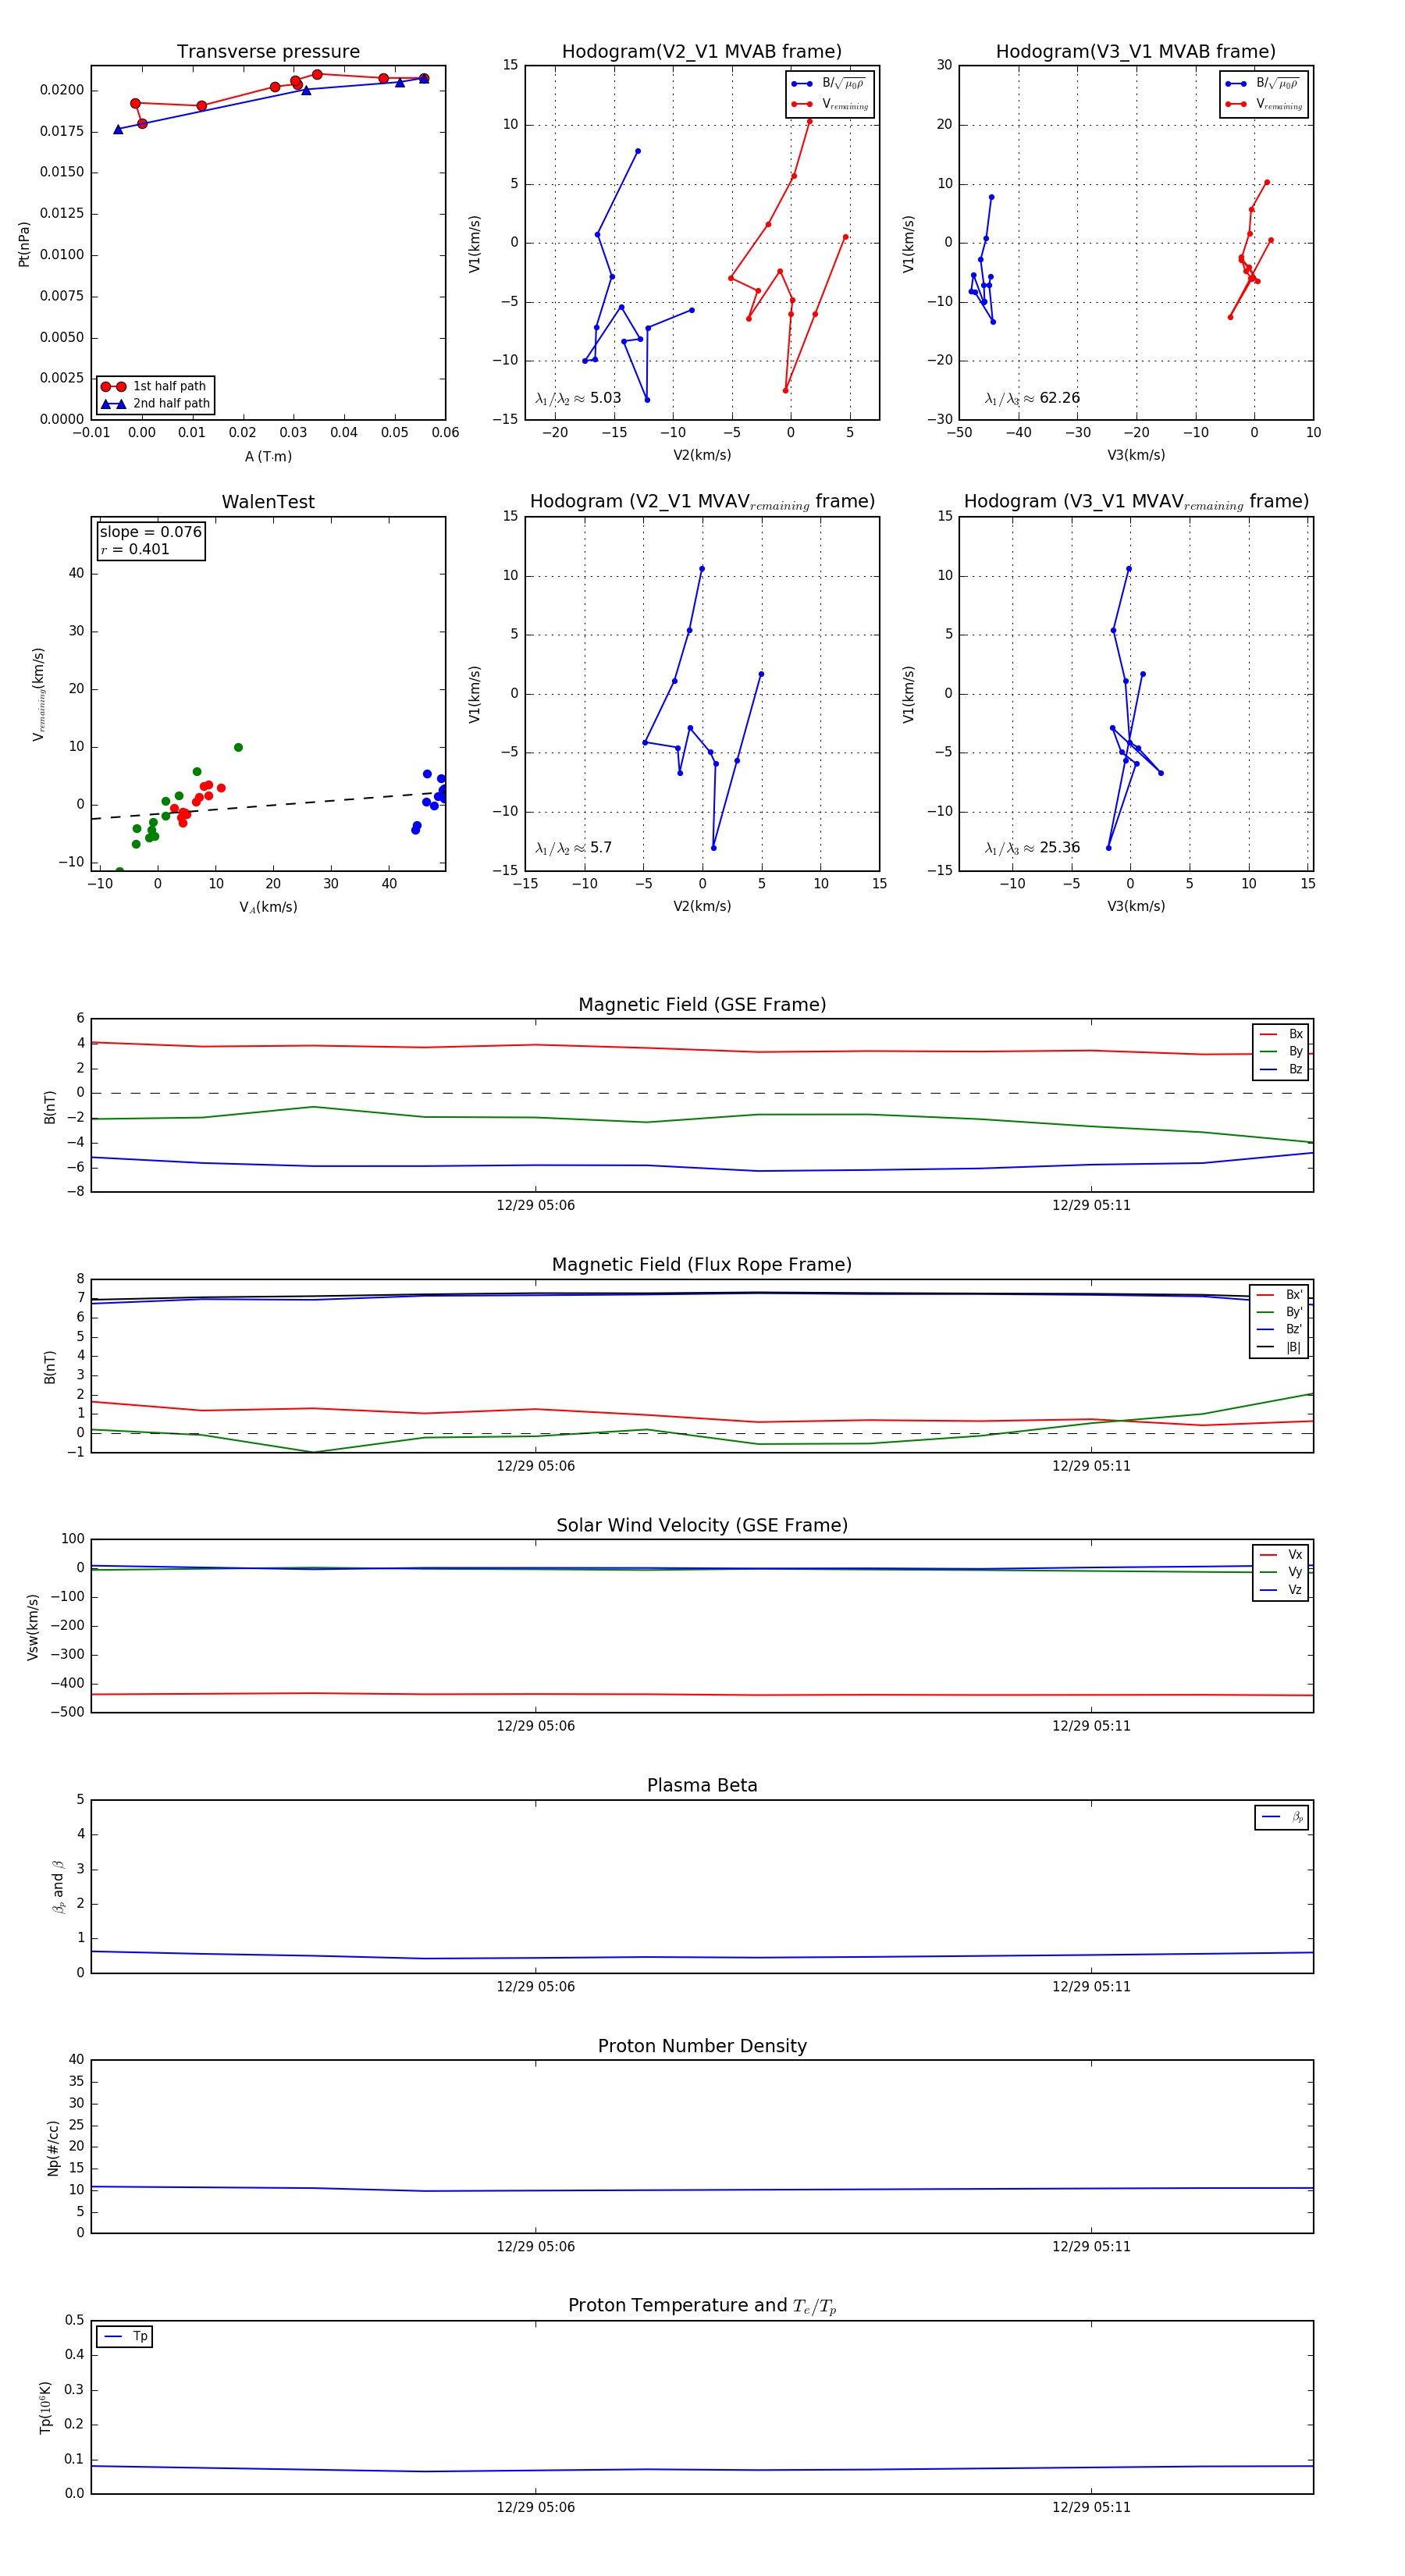1405x2576 pixels.
Task: Click the Bz' entry in Flux Rope legend
Action: (x=1280, y=1329)
